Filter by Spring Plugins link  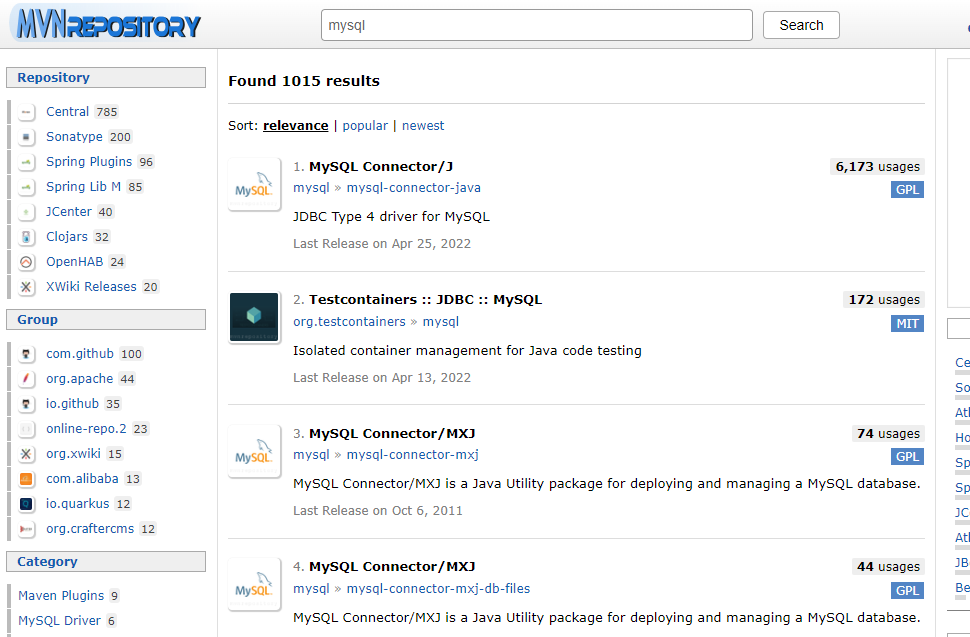tap(89, 162)
